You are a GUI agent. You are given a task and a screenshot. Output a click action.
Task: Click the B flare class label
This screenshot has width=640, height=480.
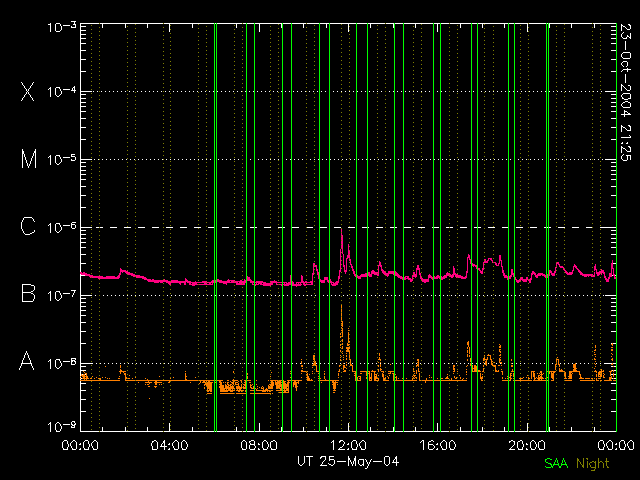click(28, 293)
